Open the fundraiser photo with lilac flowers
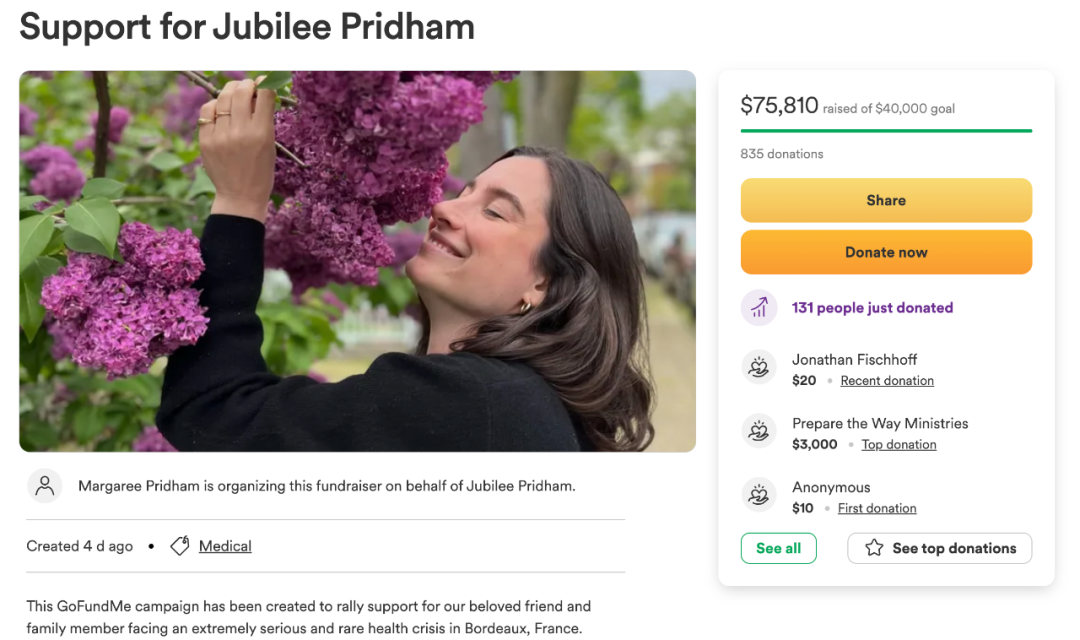This screenshot has height=640, width=1080. click(357, 261)
